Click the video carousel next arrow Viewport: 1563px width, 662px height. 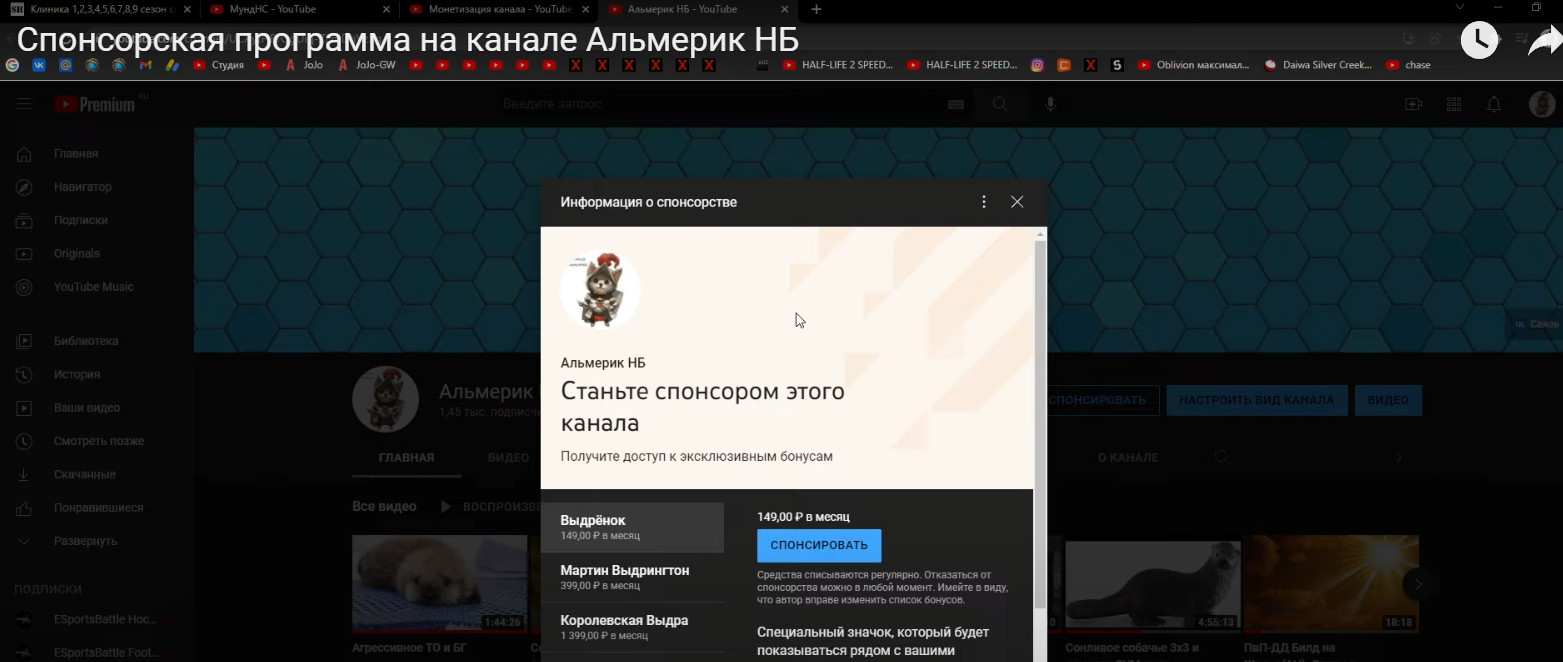tap(1417, 584)
